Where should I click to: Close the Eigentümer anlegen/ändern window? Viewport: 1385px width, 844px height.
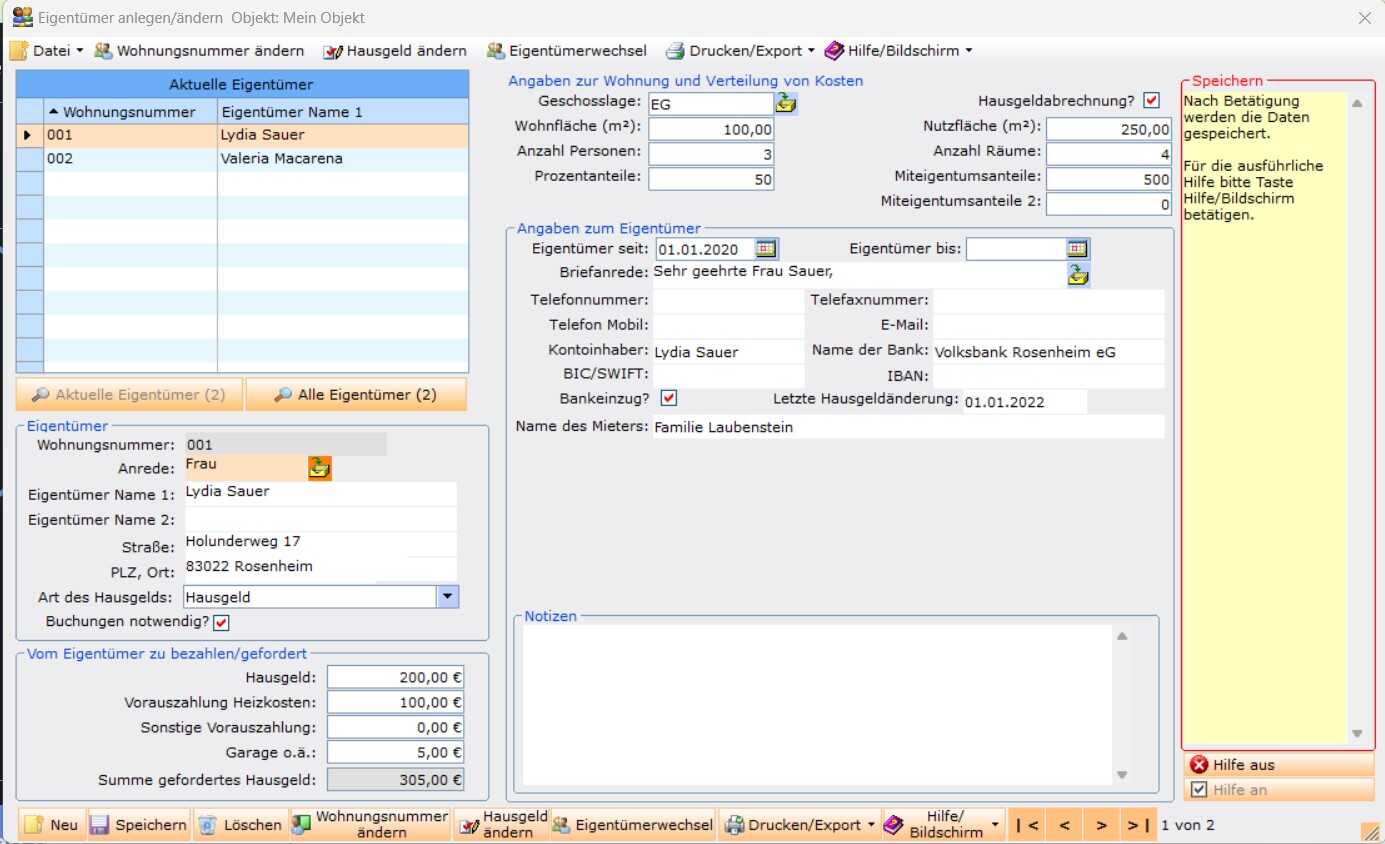point(1364,18)
